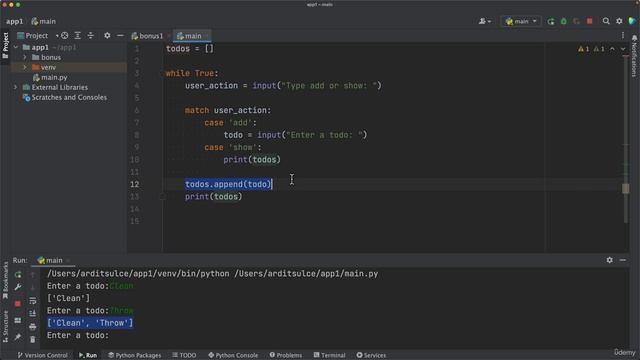Click main breadcrumb in navigation bar
640x360 pixels.
click(44, 21)
